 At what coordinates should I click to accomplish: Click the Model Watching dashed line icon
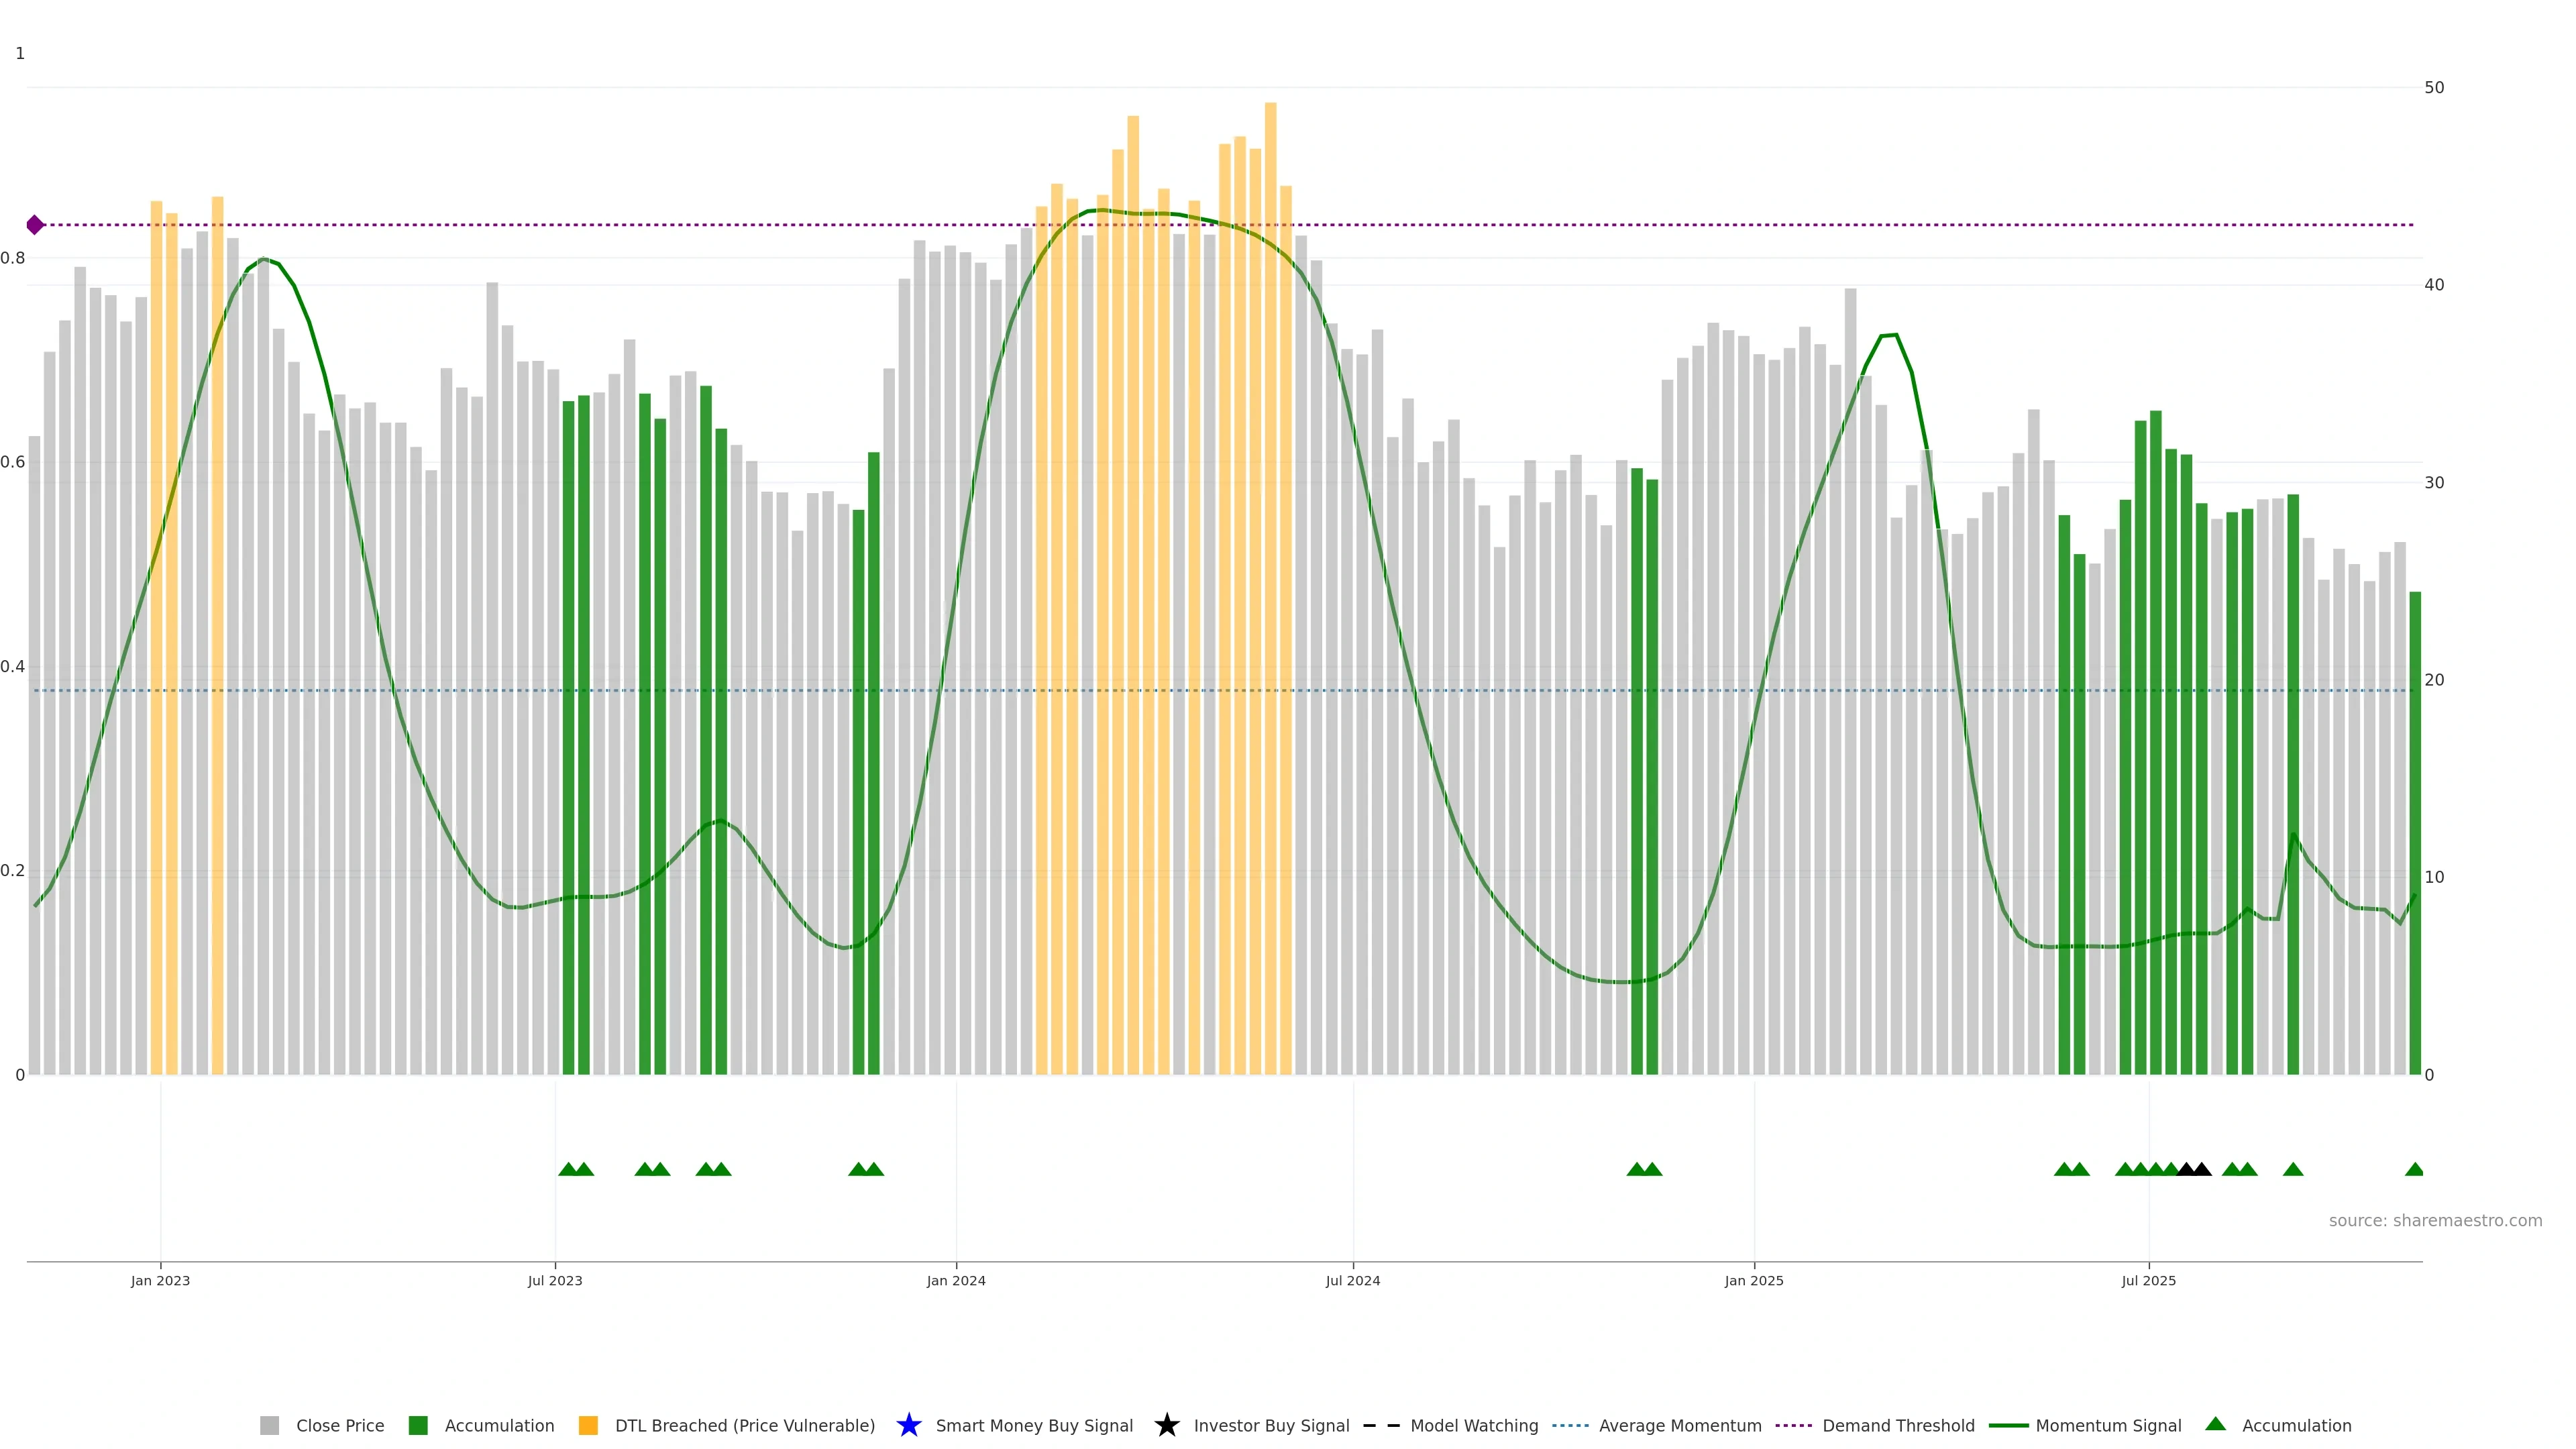point(1381,1425)
